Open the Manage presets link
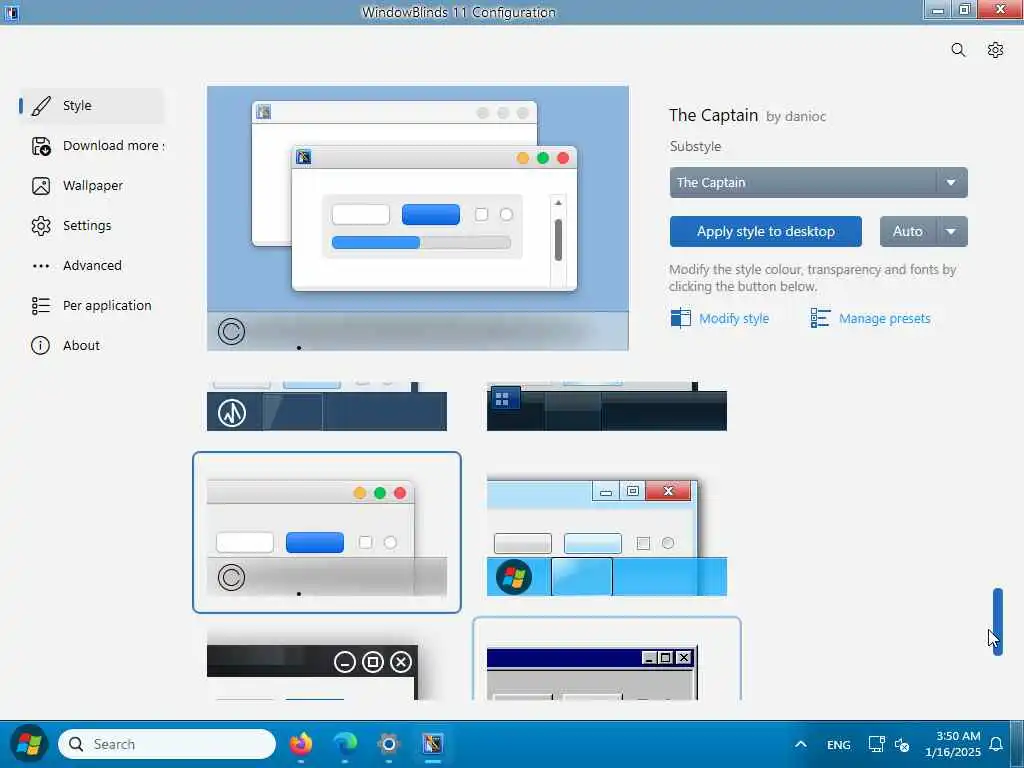Viewport: 1024px width, 768px height. click(884, 319)
